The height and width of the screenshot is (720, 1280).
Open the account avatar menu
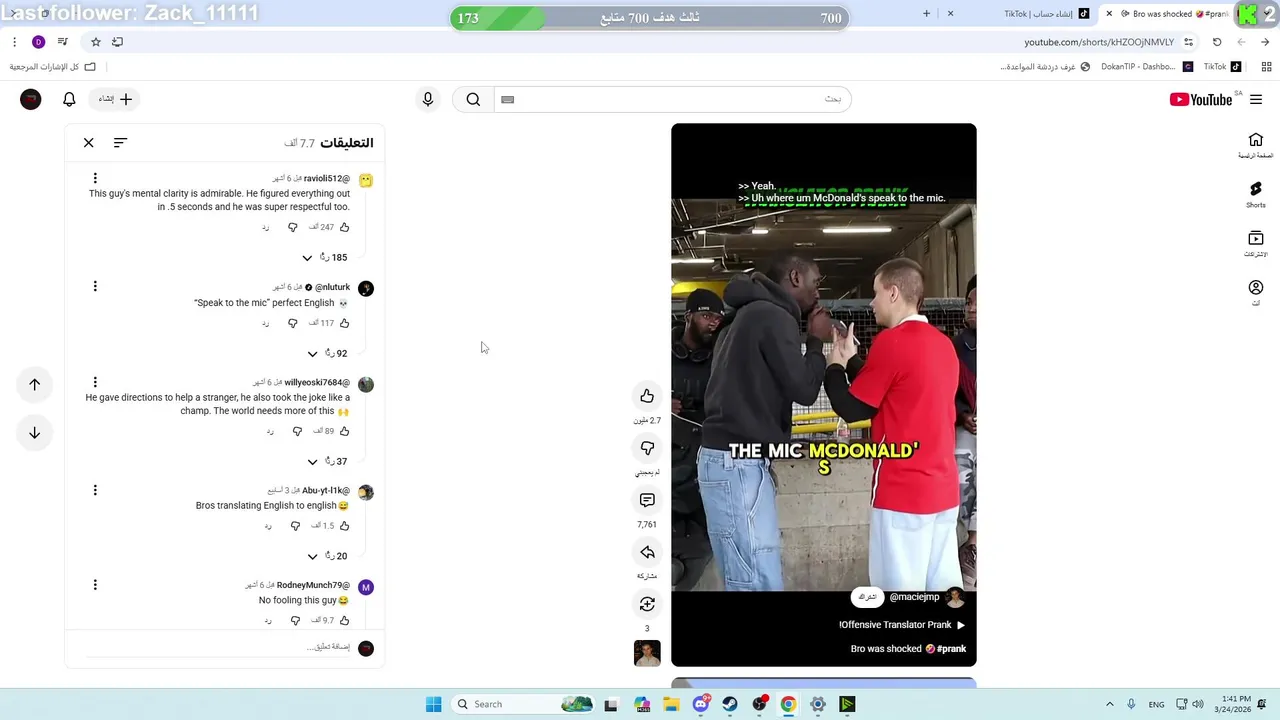(x=31, y=99)
